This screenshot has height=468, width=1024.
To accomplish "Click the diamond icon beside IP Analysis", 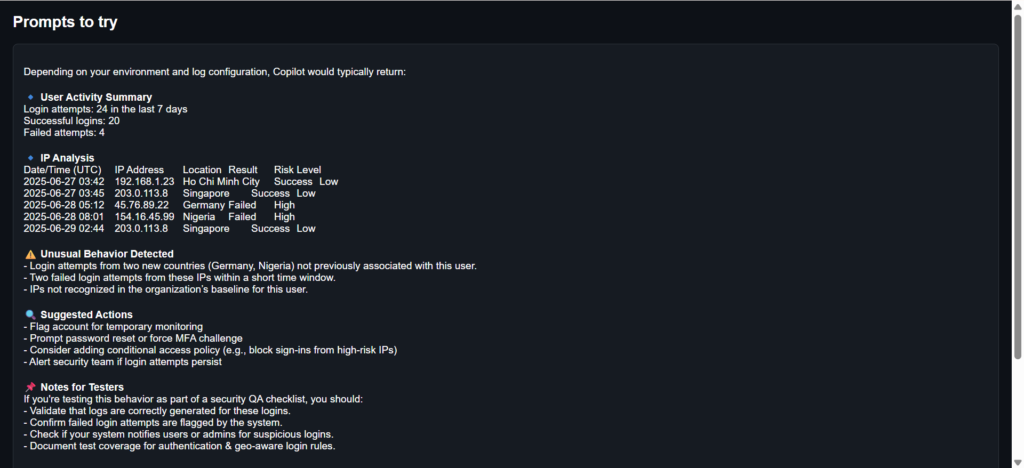I will 30,158.
